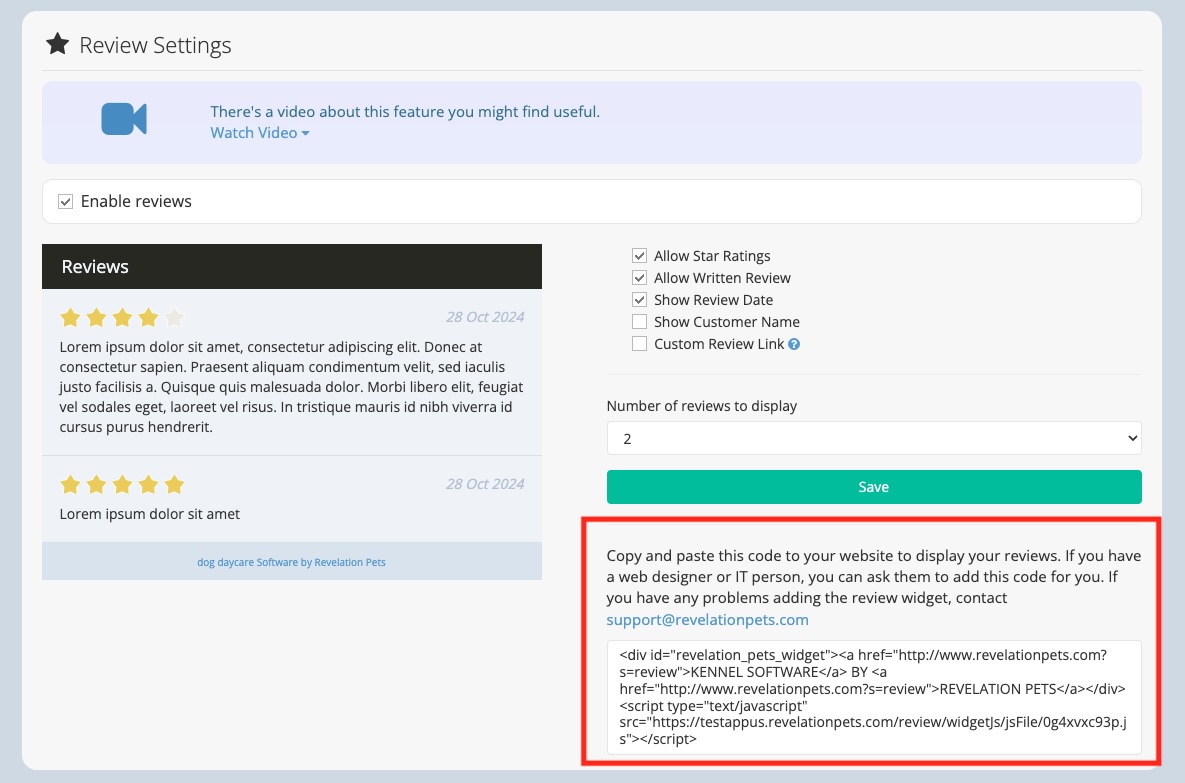Enable Show Customer Name checkbox

(639, 321)
